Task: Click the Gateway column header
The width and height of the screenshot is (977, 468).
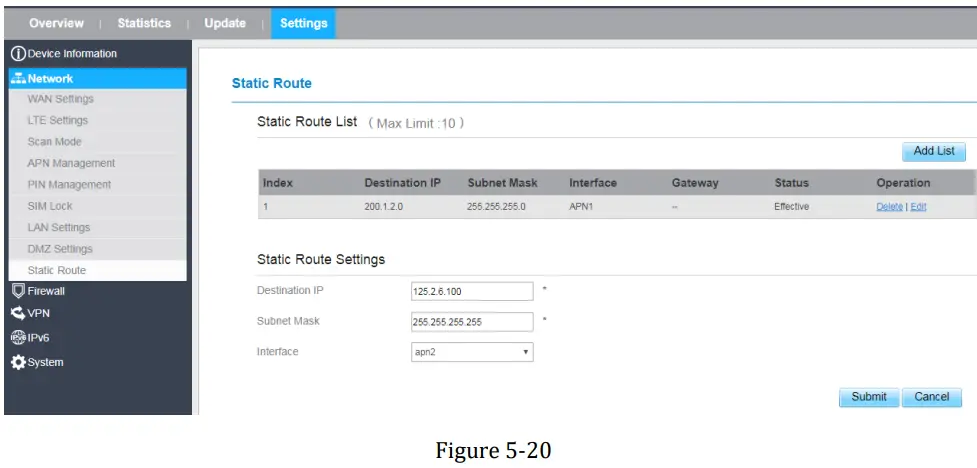Action: [695, 183]
